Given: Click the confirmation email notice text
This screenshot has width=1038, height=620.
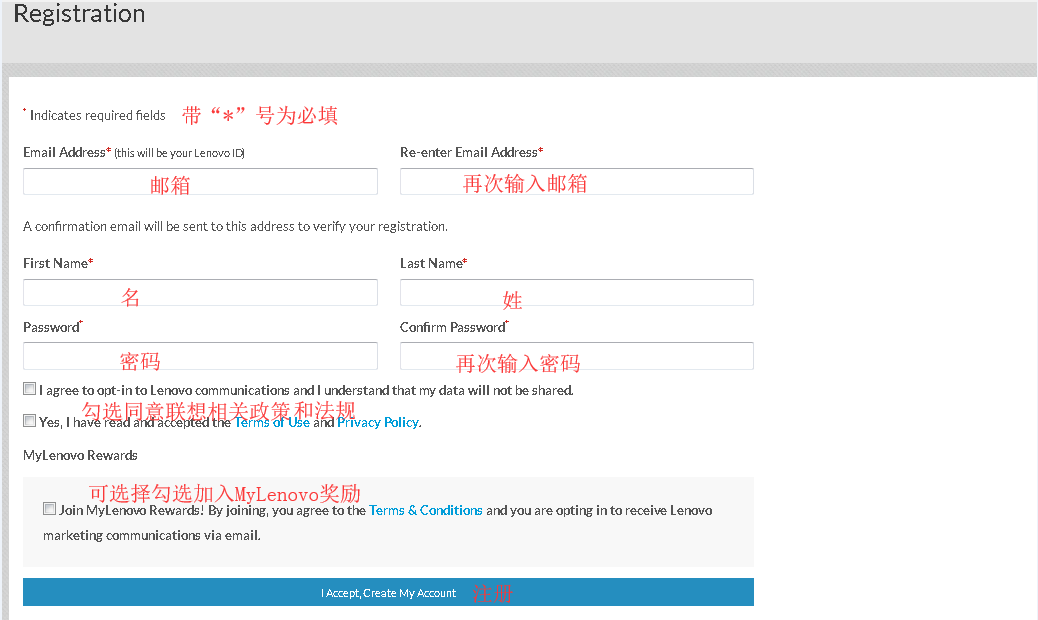Looking at the screenshot, I should (235, 226).
